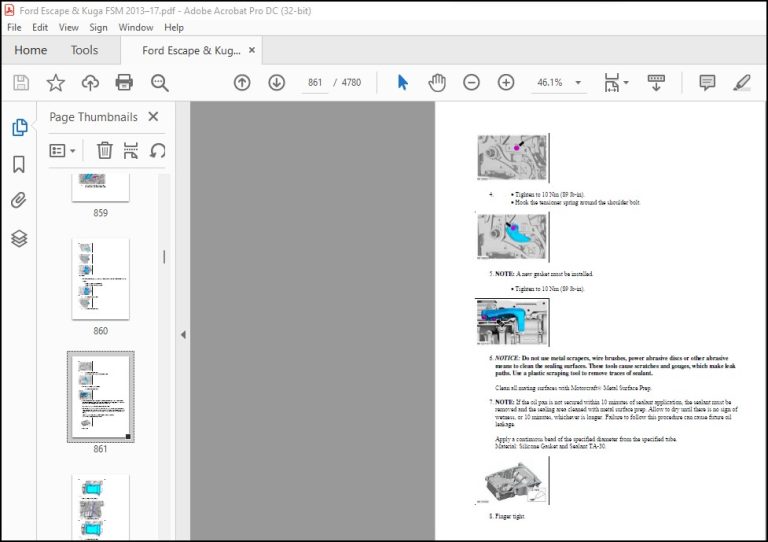Zoom out with the minus icon
The image size is (768, 542).
coord(472,82)
